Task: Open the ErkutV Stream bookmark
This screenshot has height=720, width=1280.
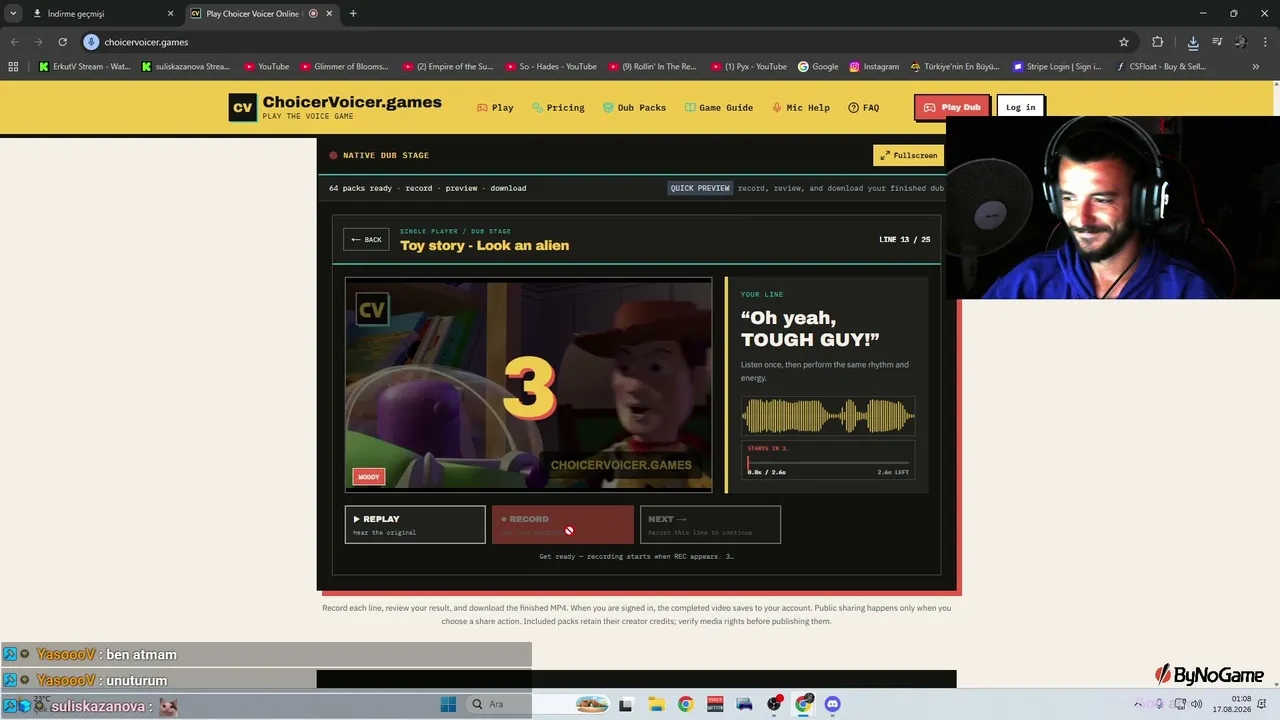Action: [x=85, y=67]
